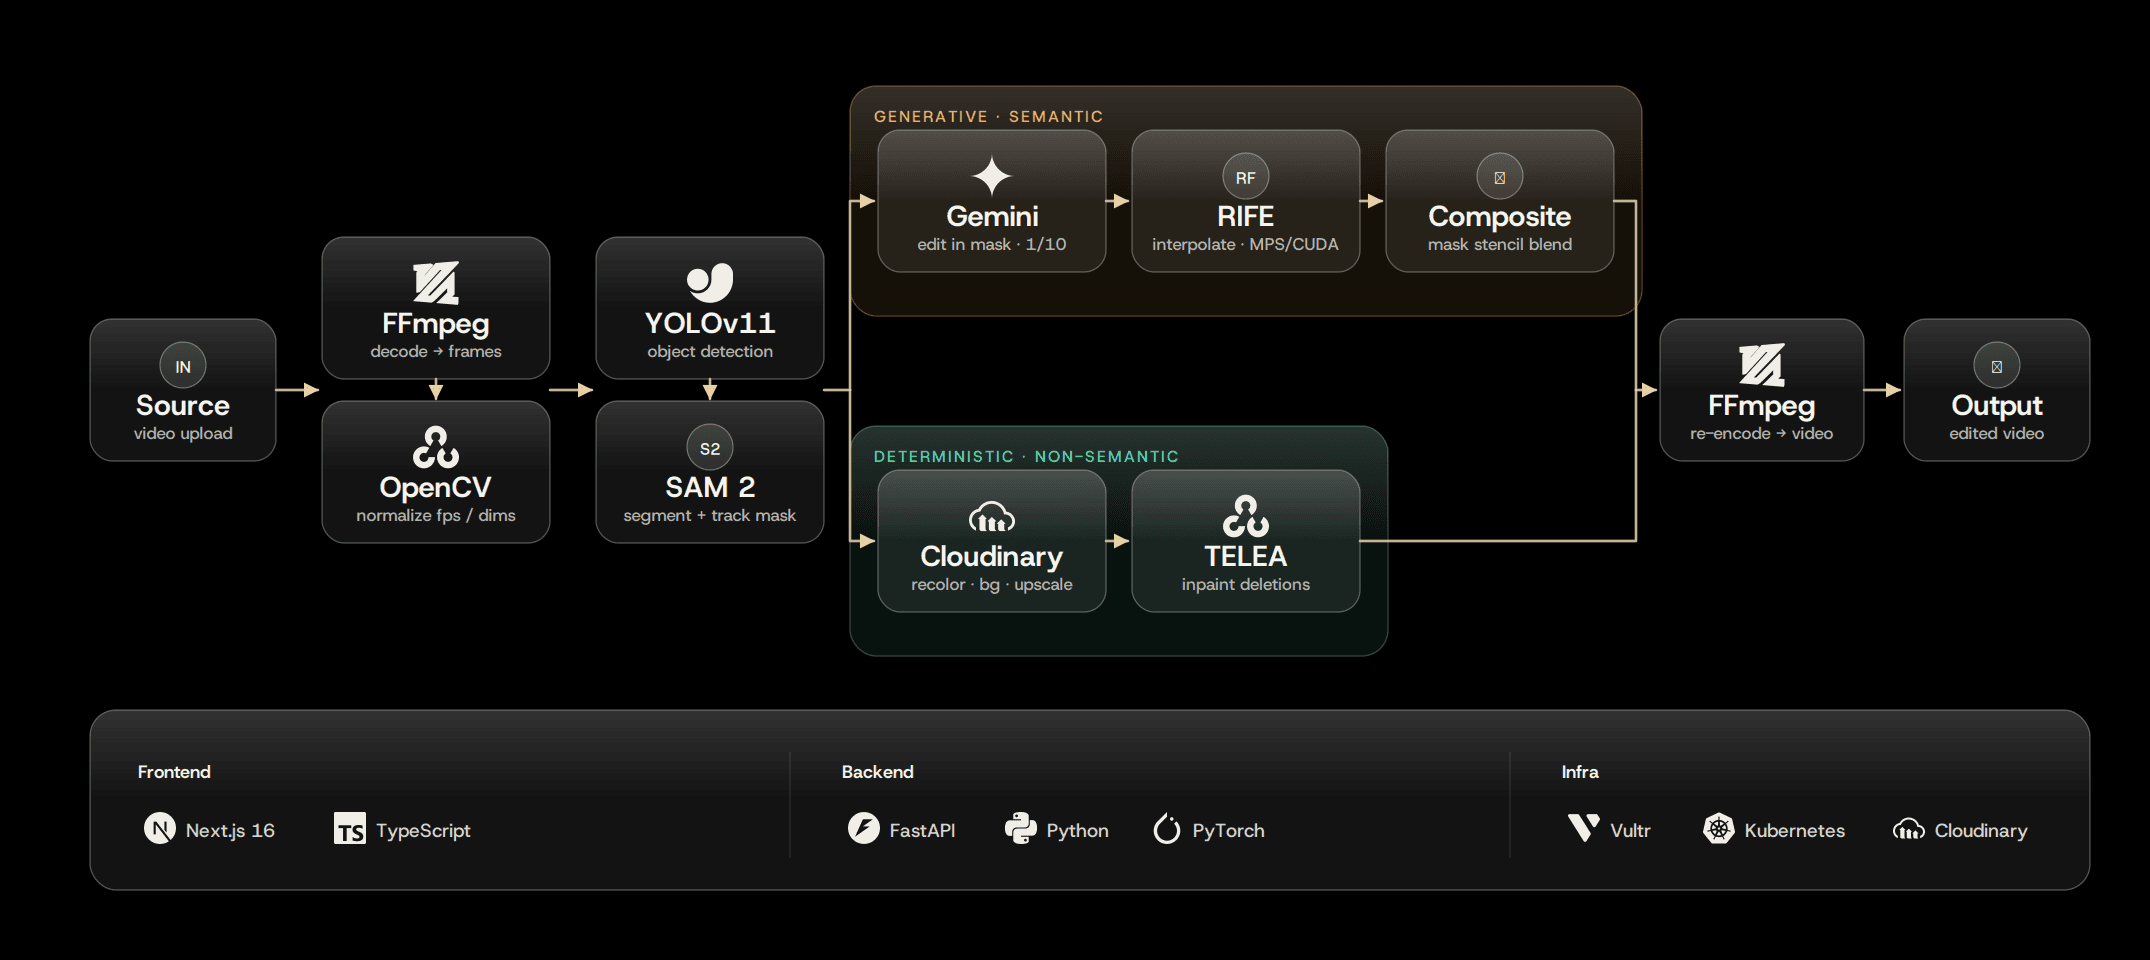
Task: Click the TELEA node title
Action: tap(1246, 556)
